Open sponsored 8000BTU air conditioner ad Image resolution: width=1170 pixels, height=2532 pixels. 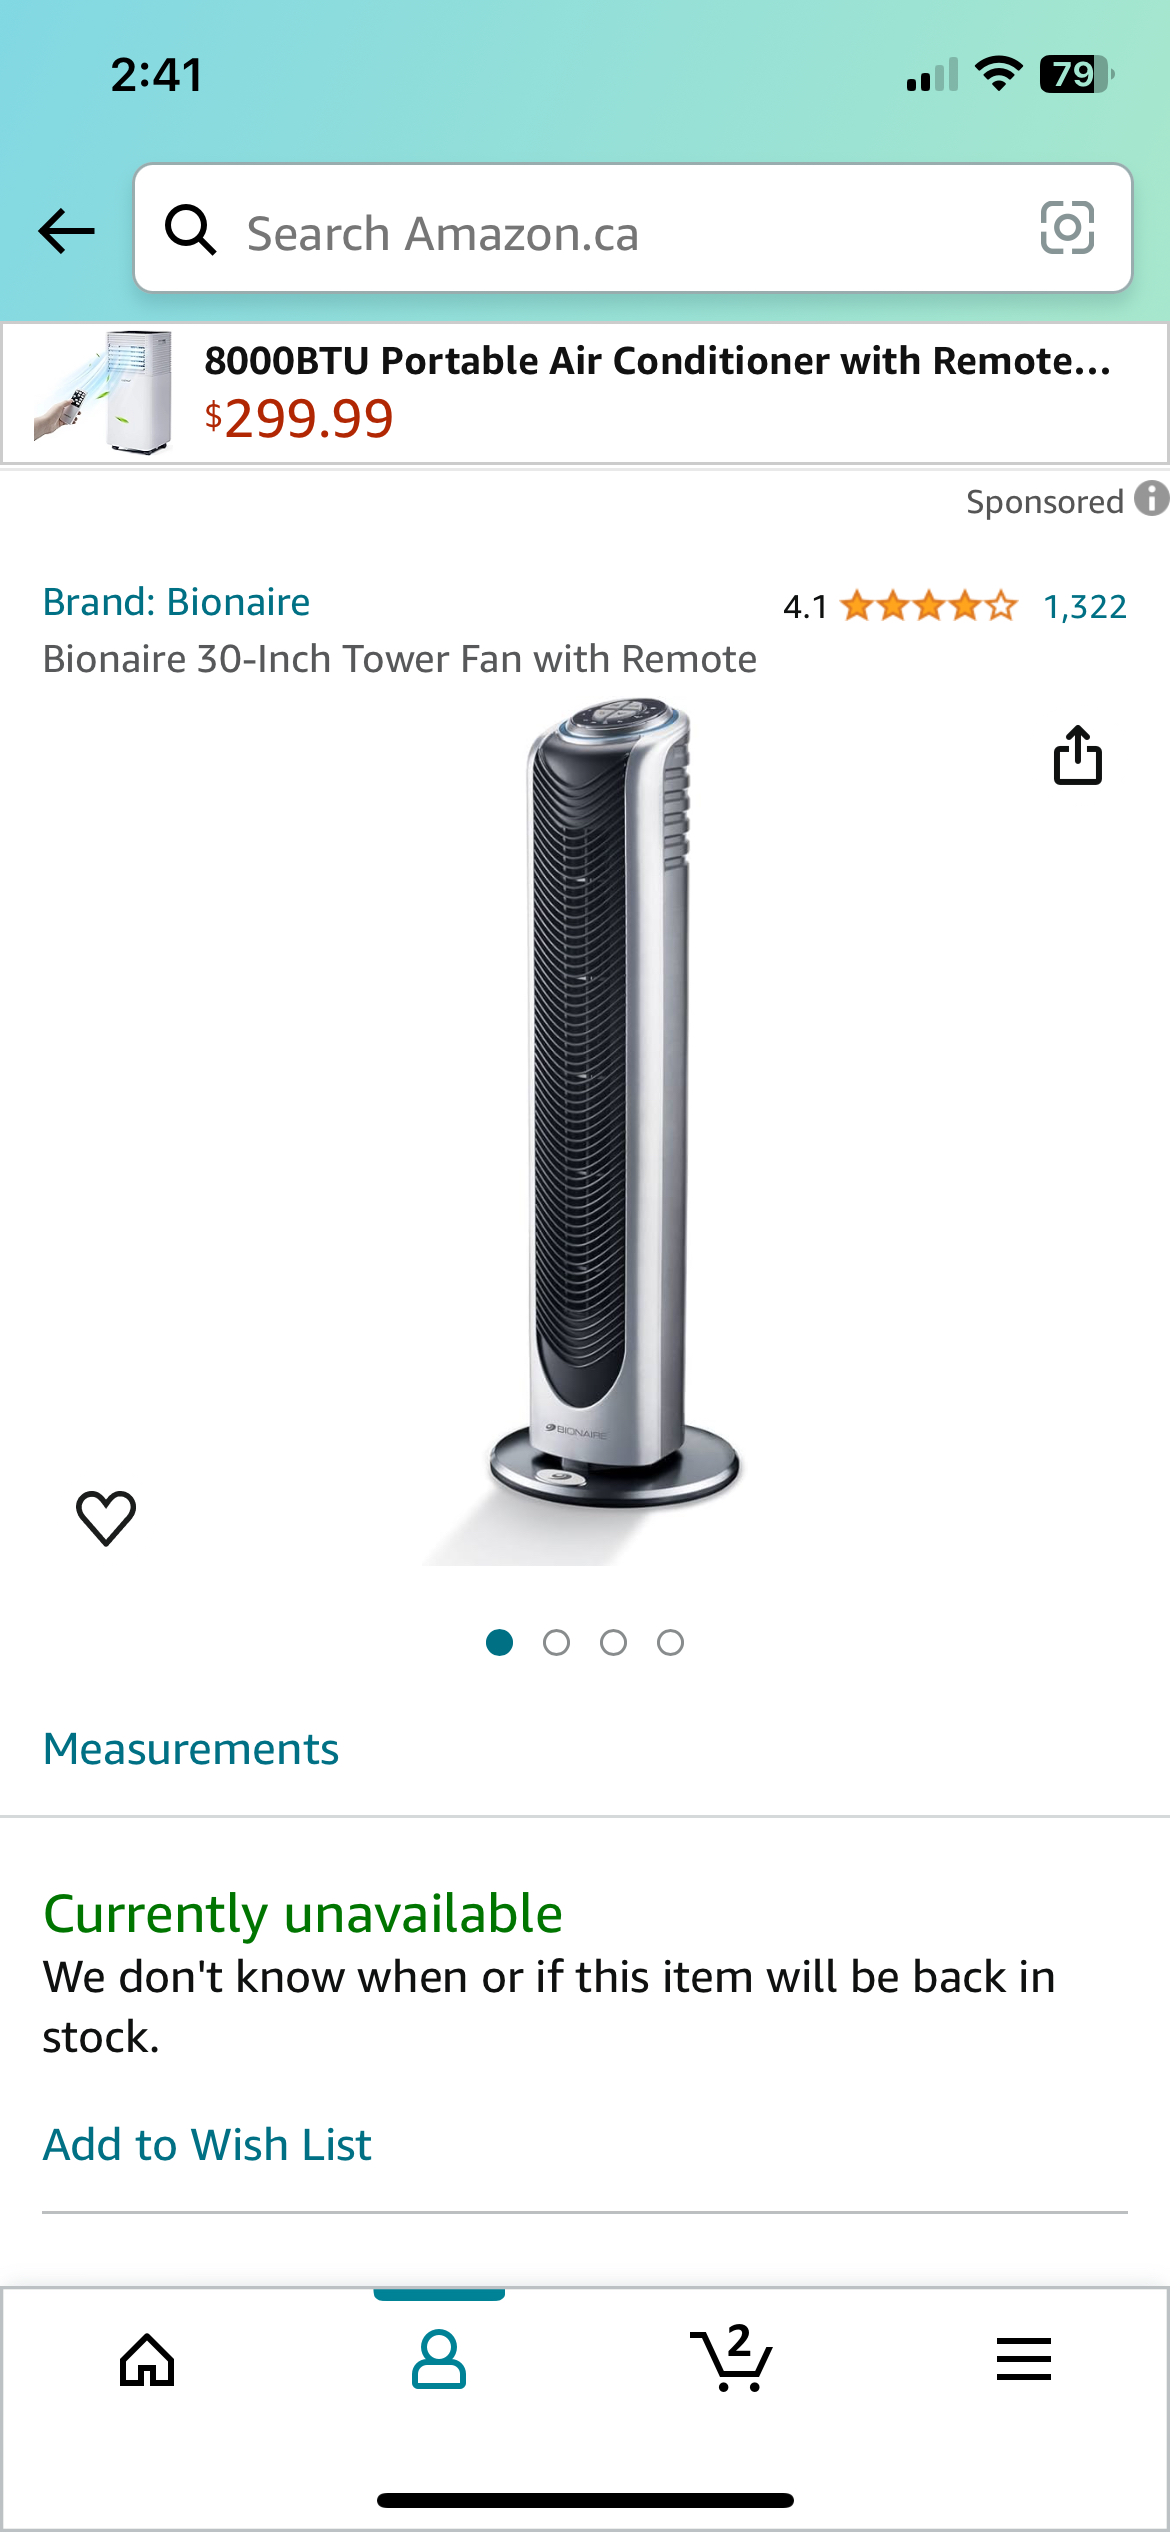tap(585, 392)
